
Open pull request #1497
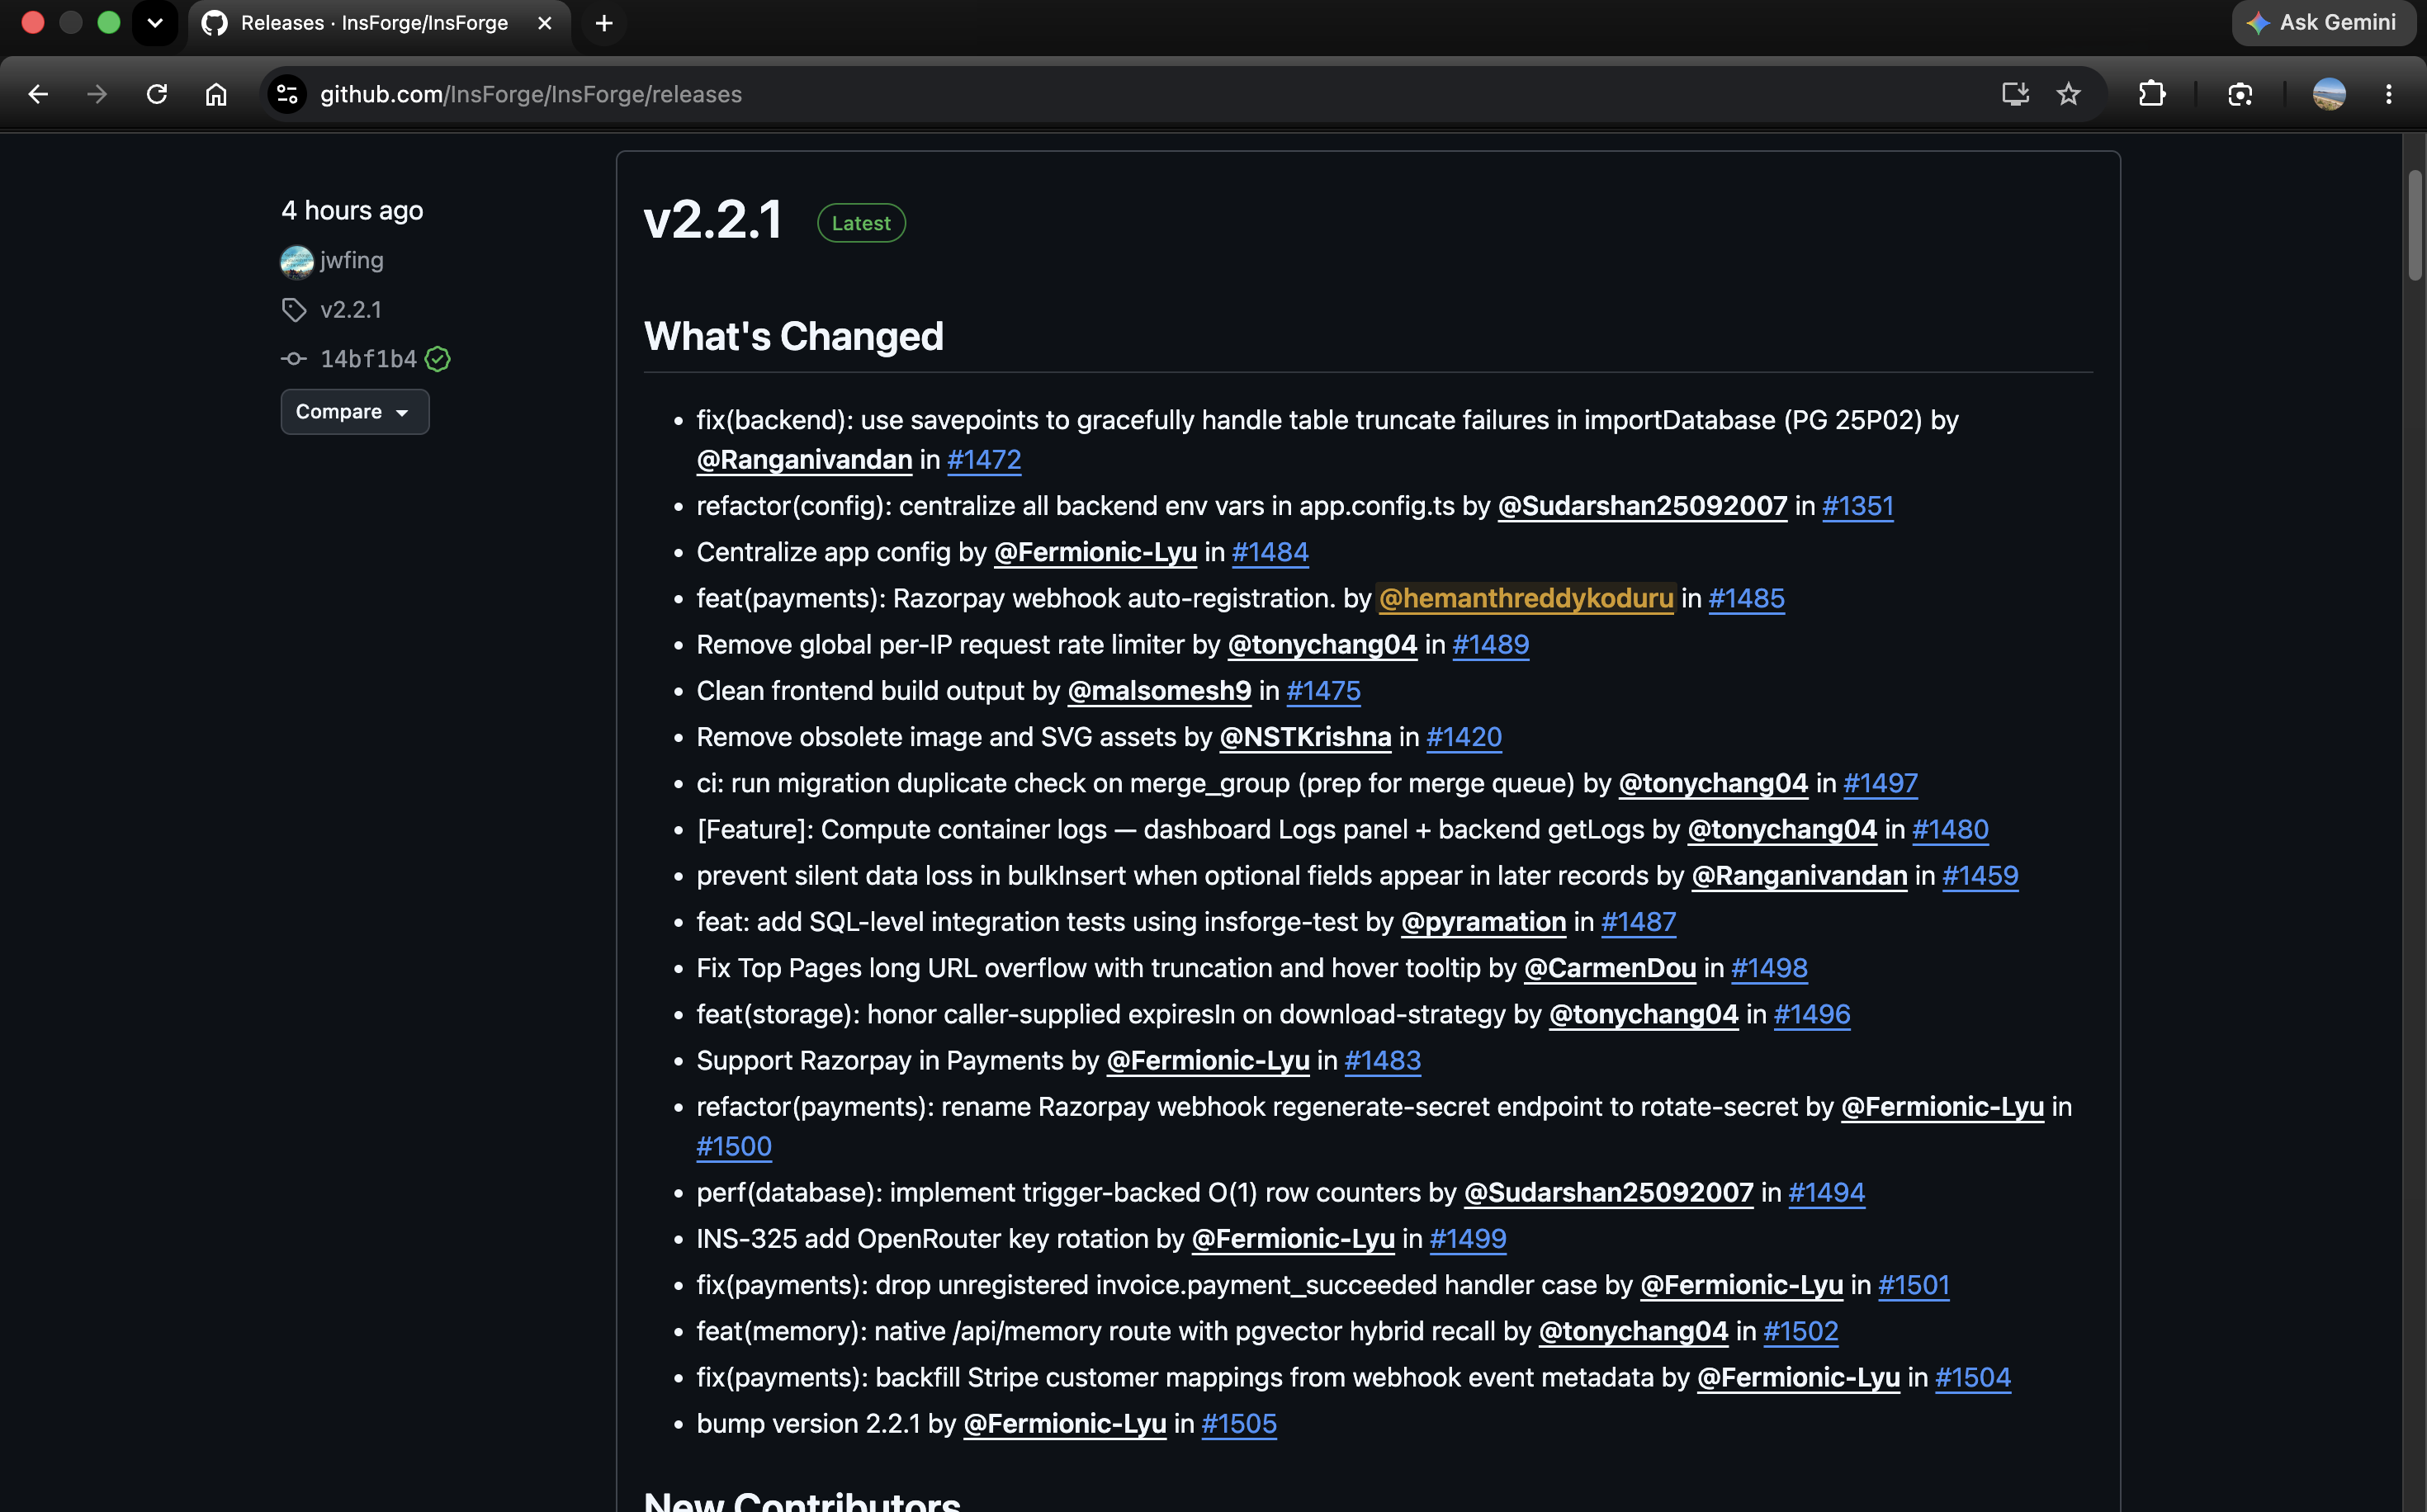point(1881,783)
